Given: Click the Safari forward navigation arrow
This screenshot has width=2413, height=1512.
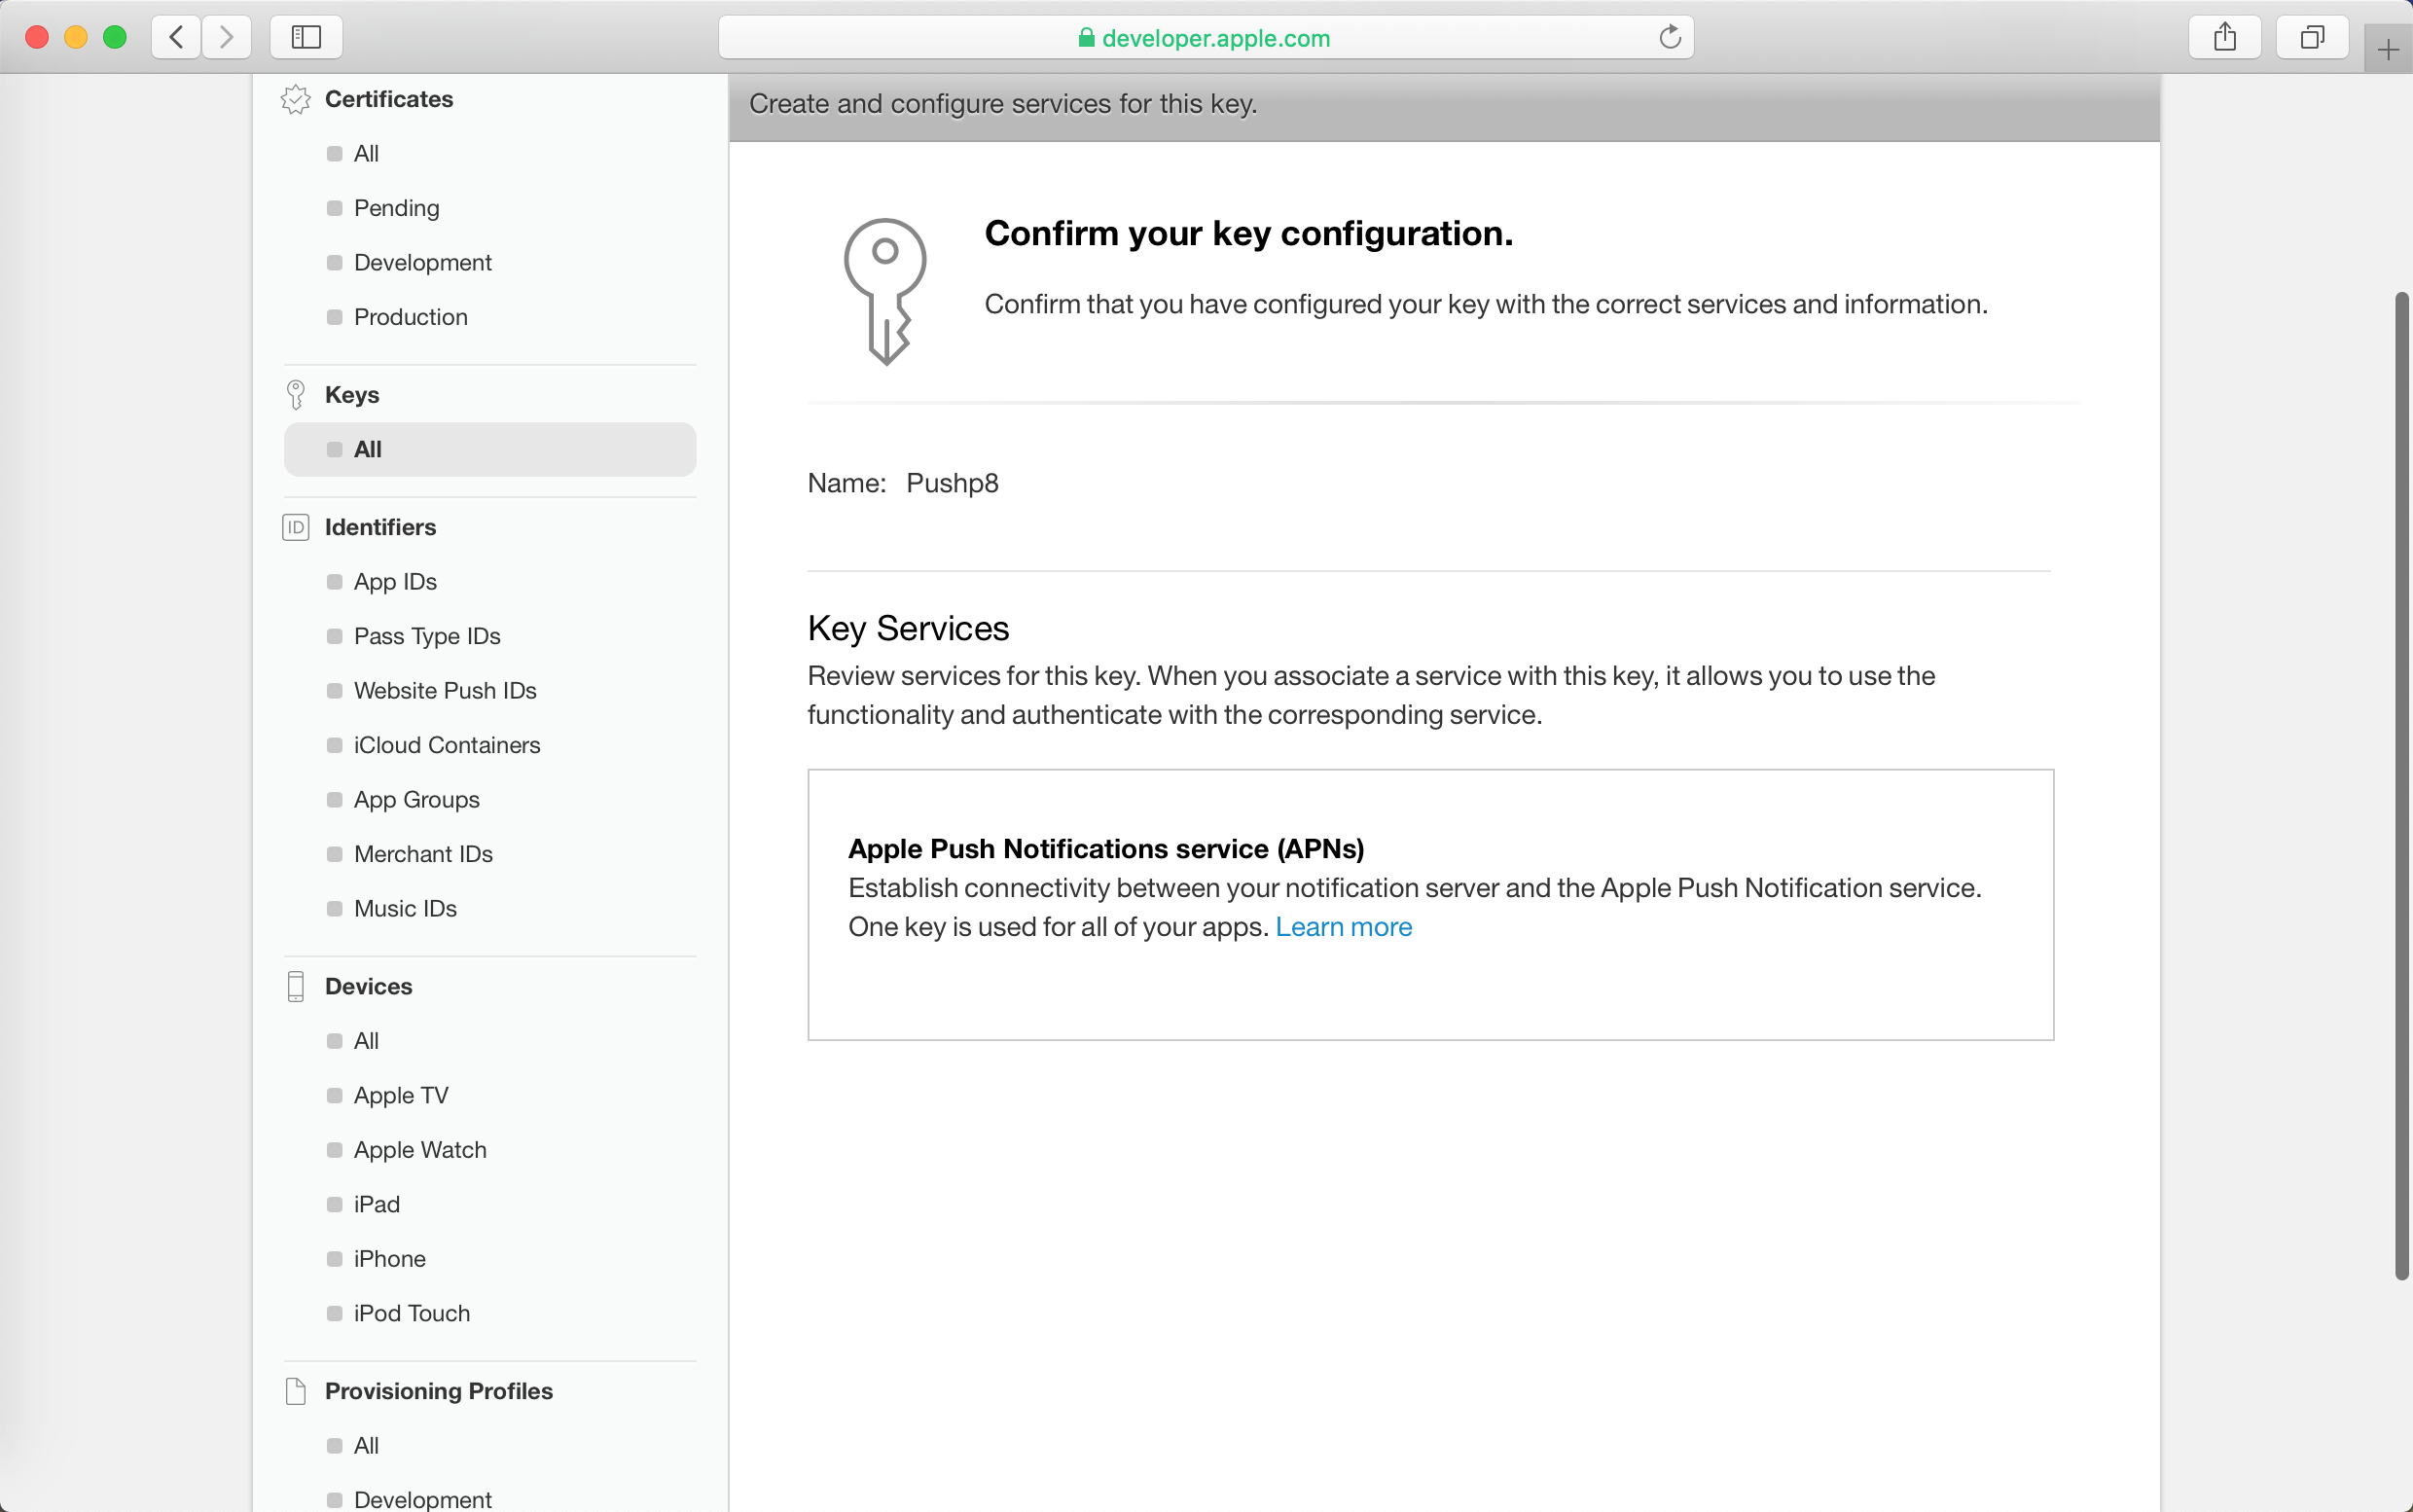Looking at the screenshot, I should pyautogui.click(x=227, y=37).
